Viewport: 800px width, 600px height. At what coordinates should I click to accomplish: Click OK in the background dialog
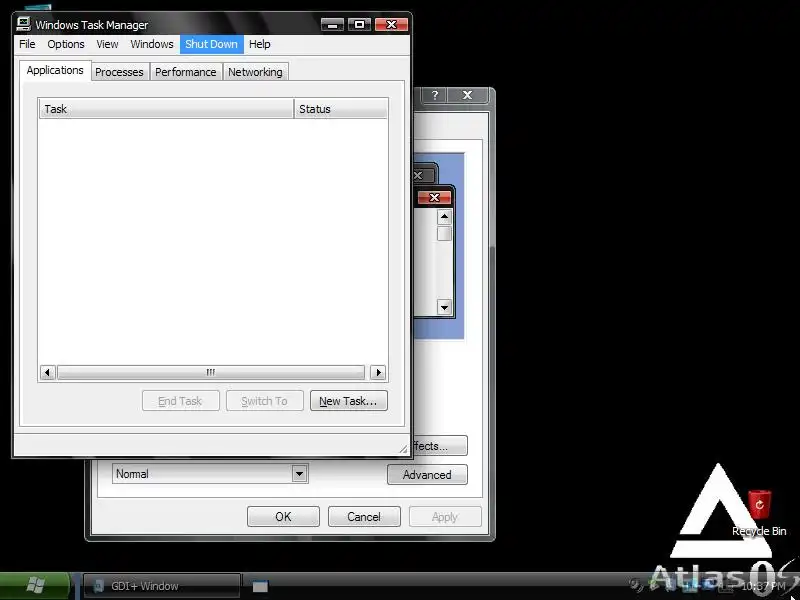coord(283,517)
